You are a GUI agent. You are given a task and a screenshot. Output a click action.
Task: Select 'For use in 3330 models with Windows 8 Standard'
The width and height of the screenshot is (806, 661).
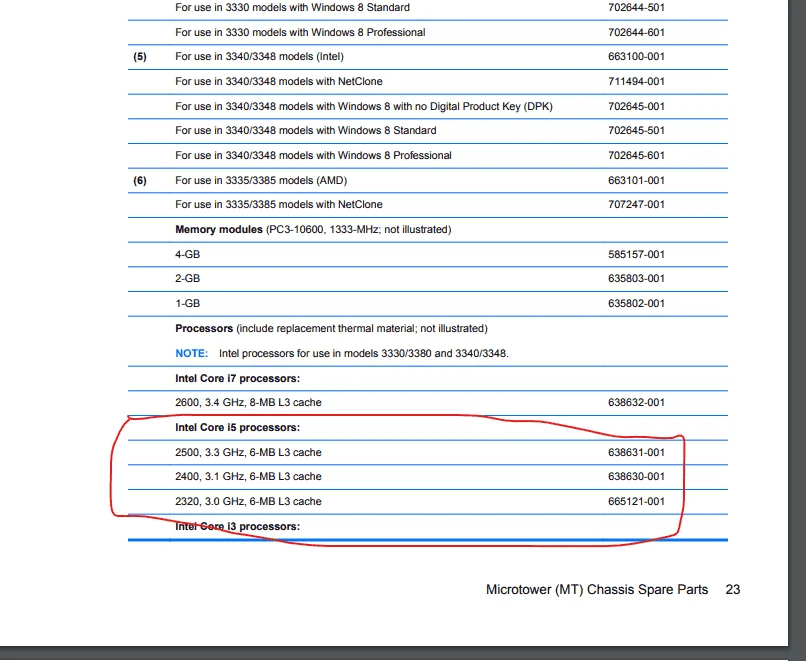[292, 8]
